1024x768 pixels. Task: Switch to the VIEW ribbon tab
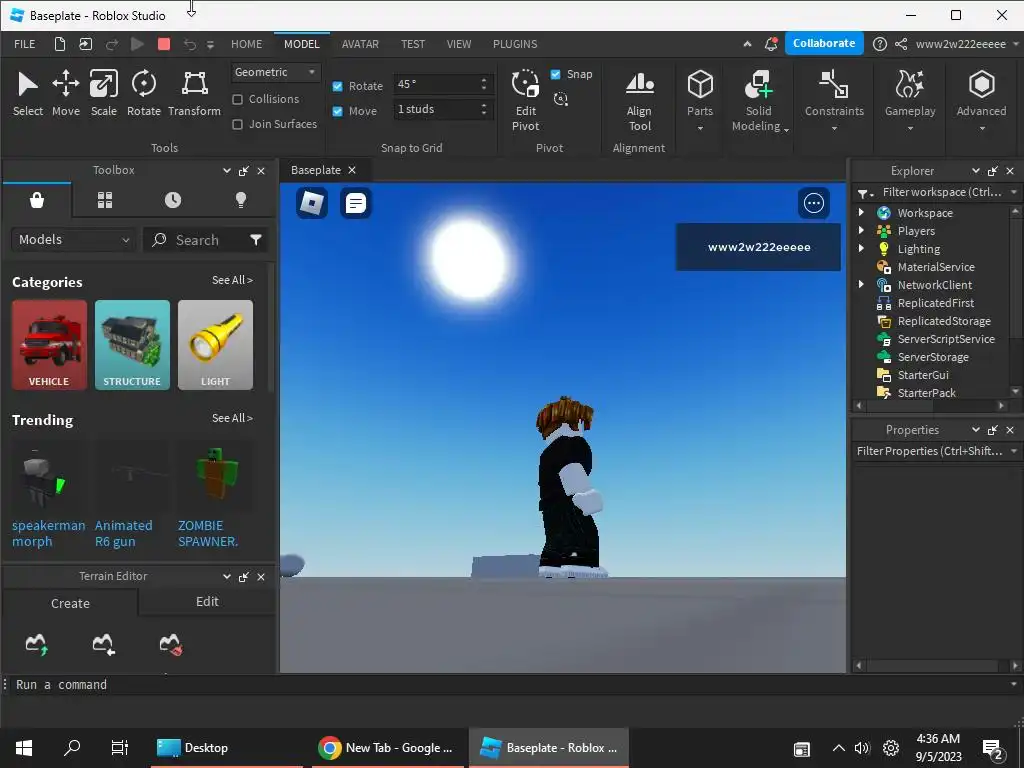458,44
